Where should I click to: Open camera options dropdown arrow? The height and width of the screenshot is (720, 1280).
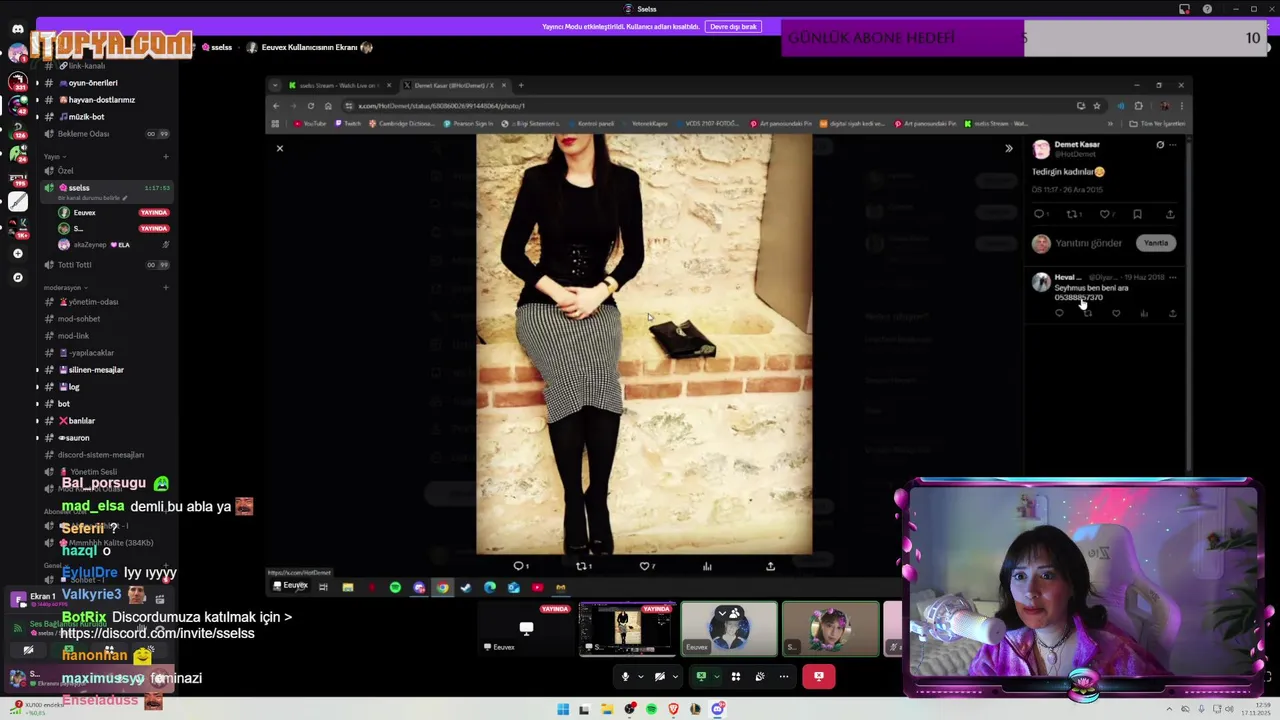pyautogui.click(x=675, y=677)
